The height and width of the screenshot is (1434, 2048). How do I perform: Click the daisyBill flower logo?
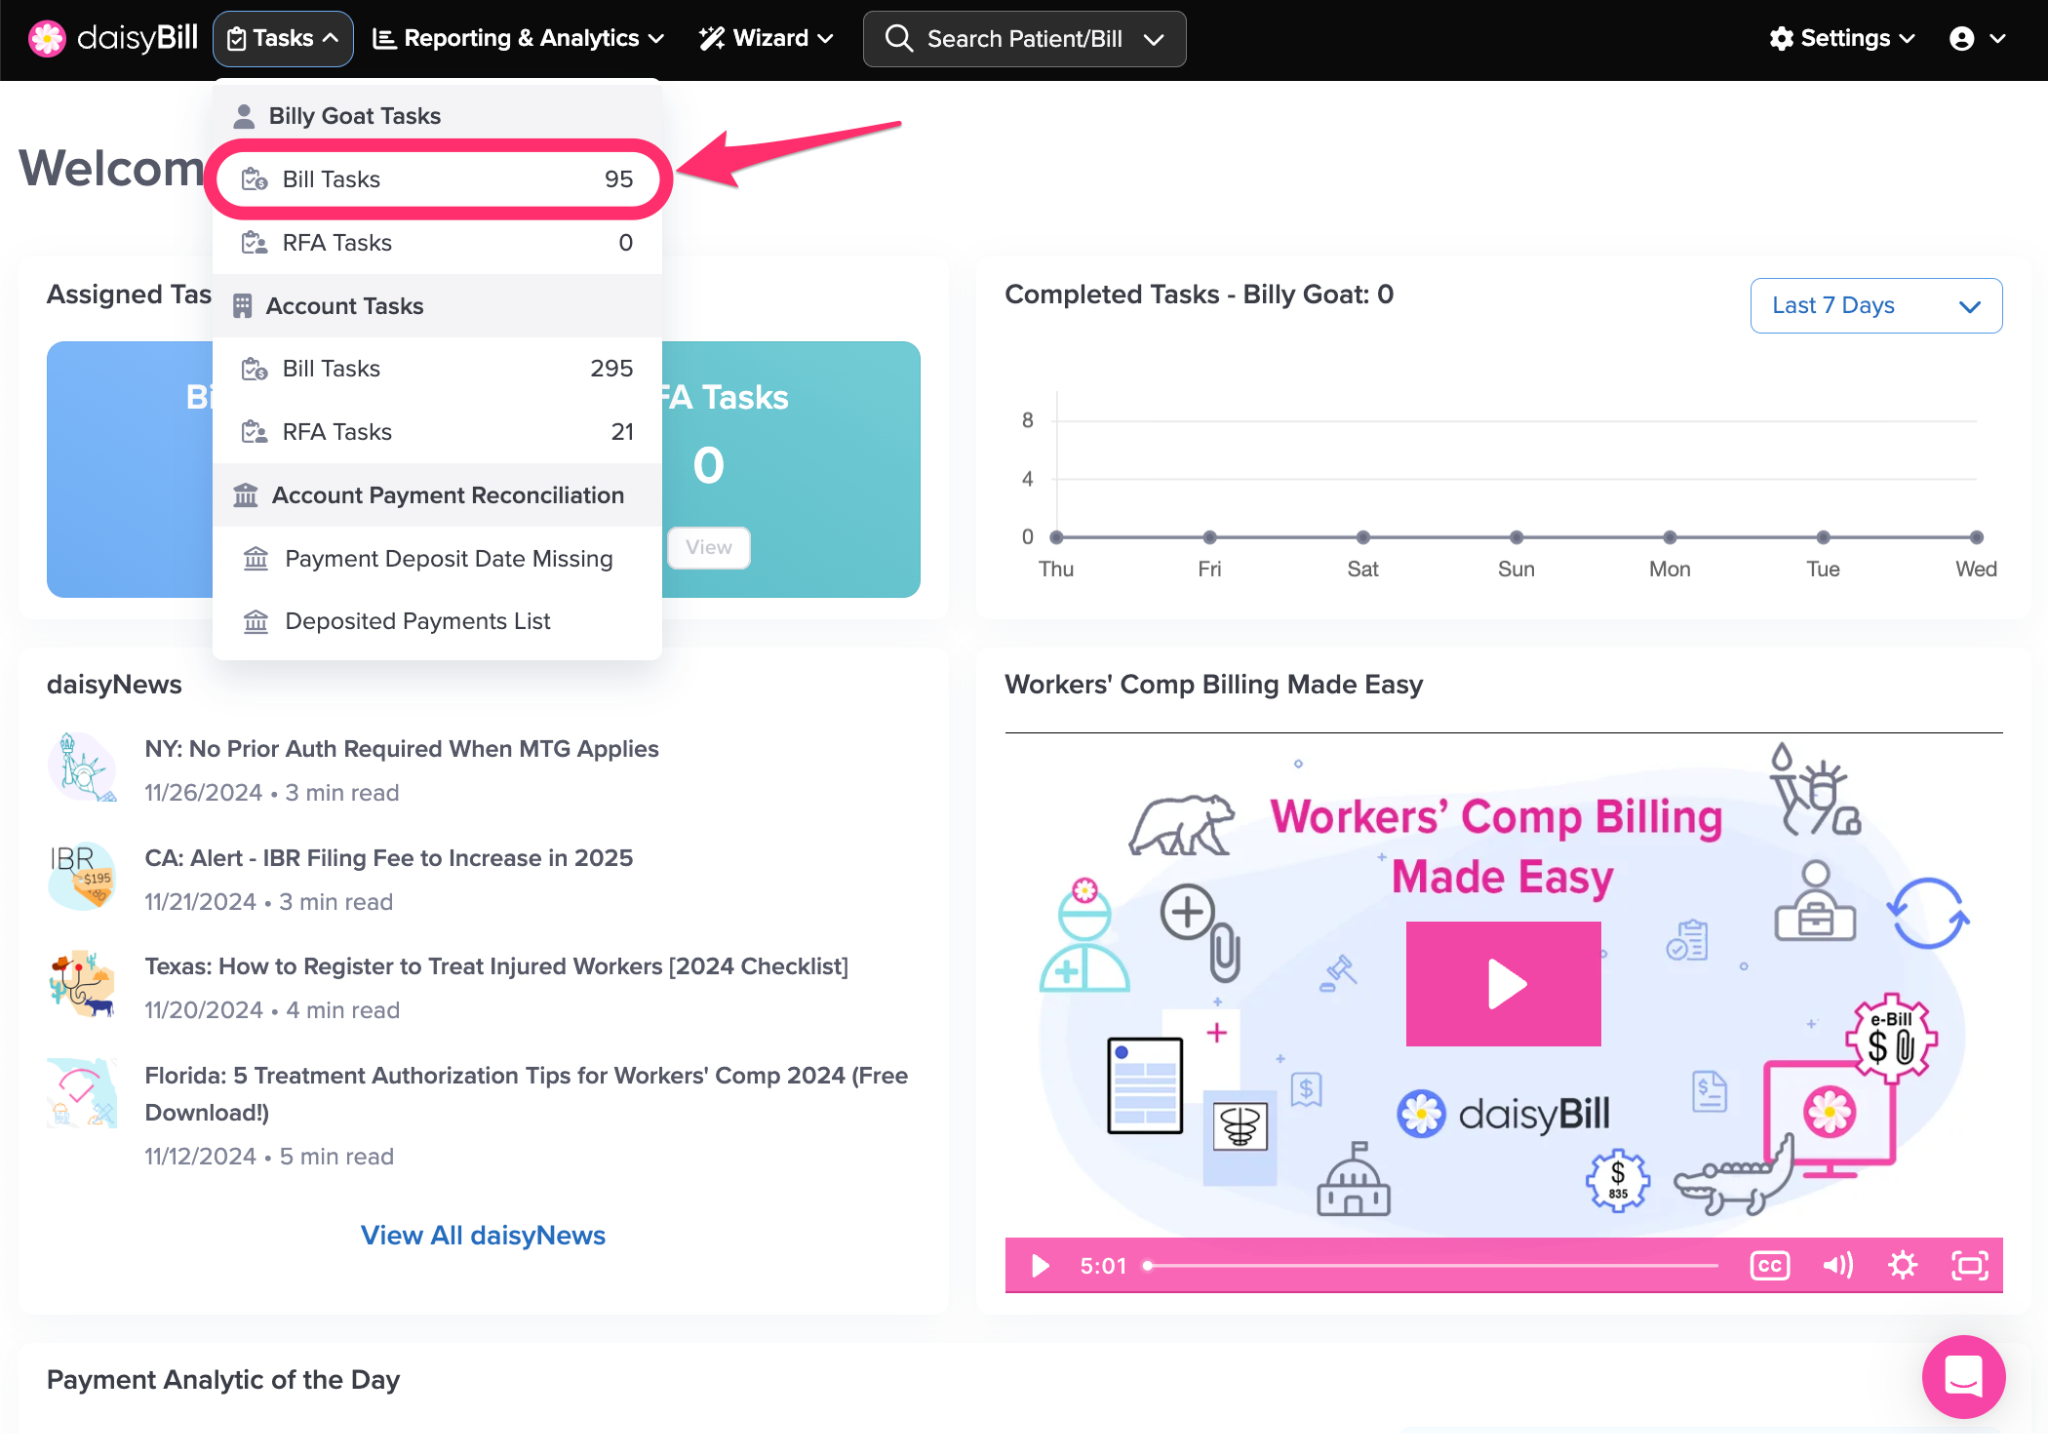(47, 38)
